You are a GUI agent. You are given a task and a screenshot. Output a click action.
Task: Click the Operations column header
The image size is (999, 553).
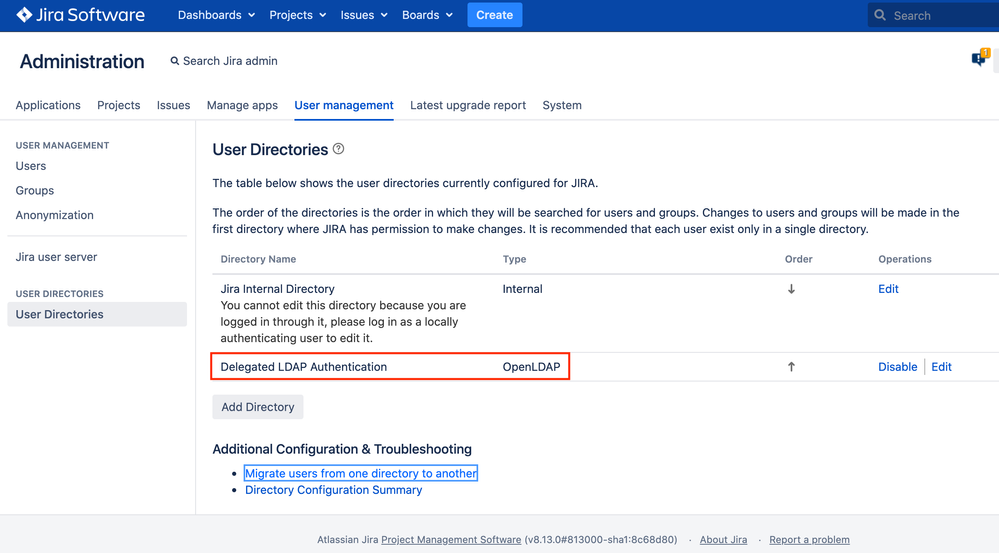tap(905, 259)
